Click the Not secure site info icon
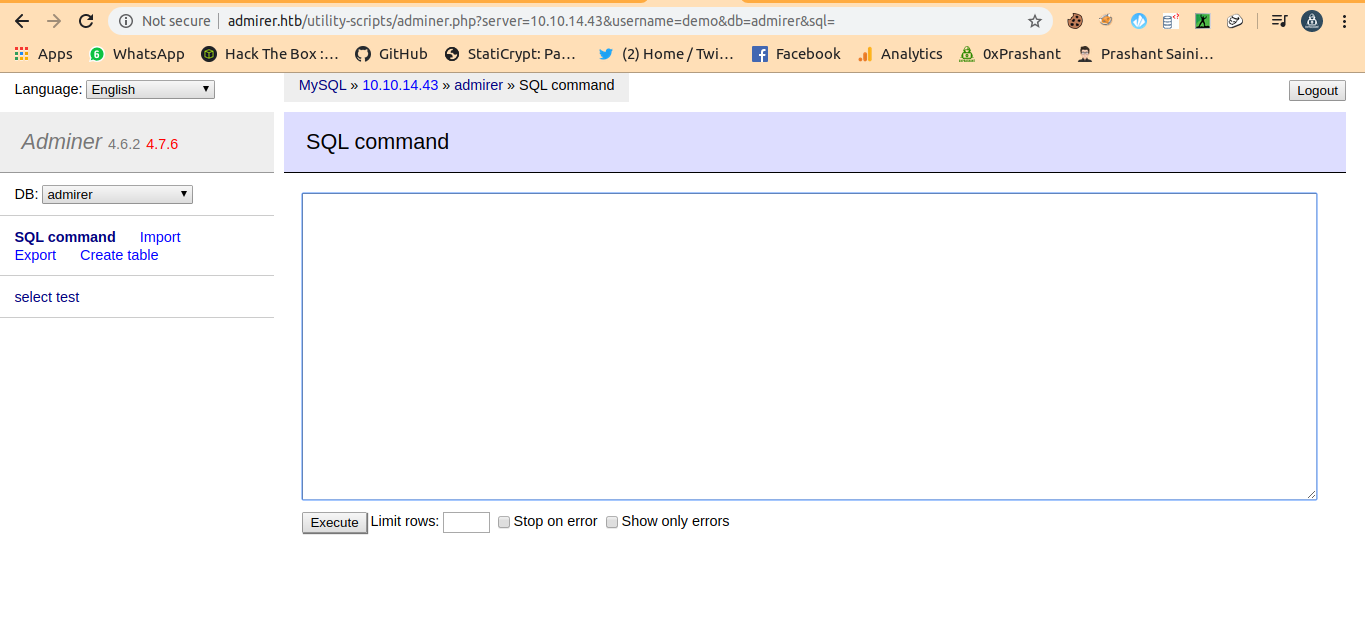This screenshot has width=1365, height=631. pos(126,21)
